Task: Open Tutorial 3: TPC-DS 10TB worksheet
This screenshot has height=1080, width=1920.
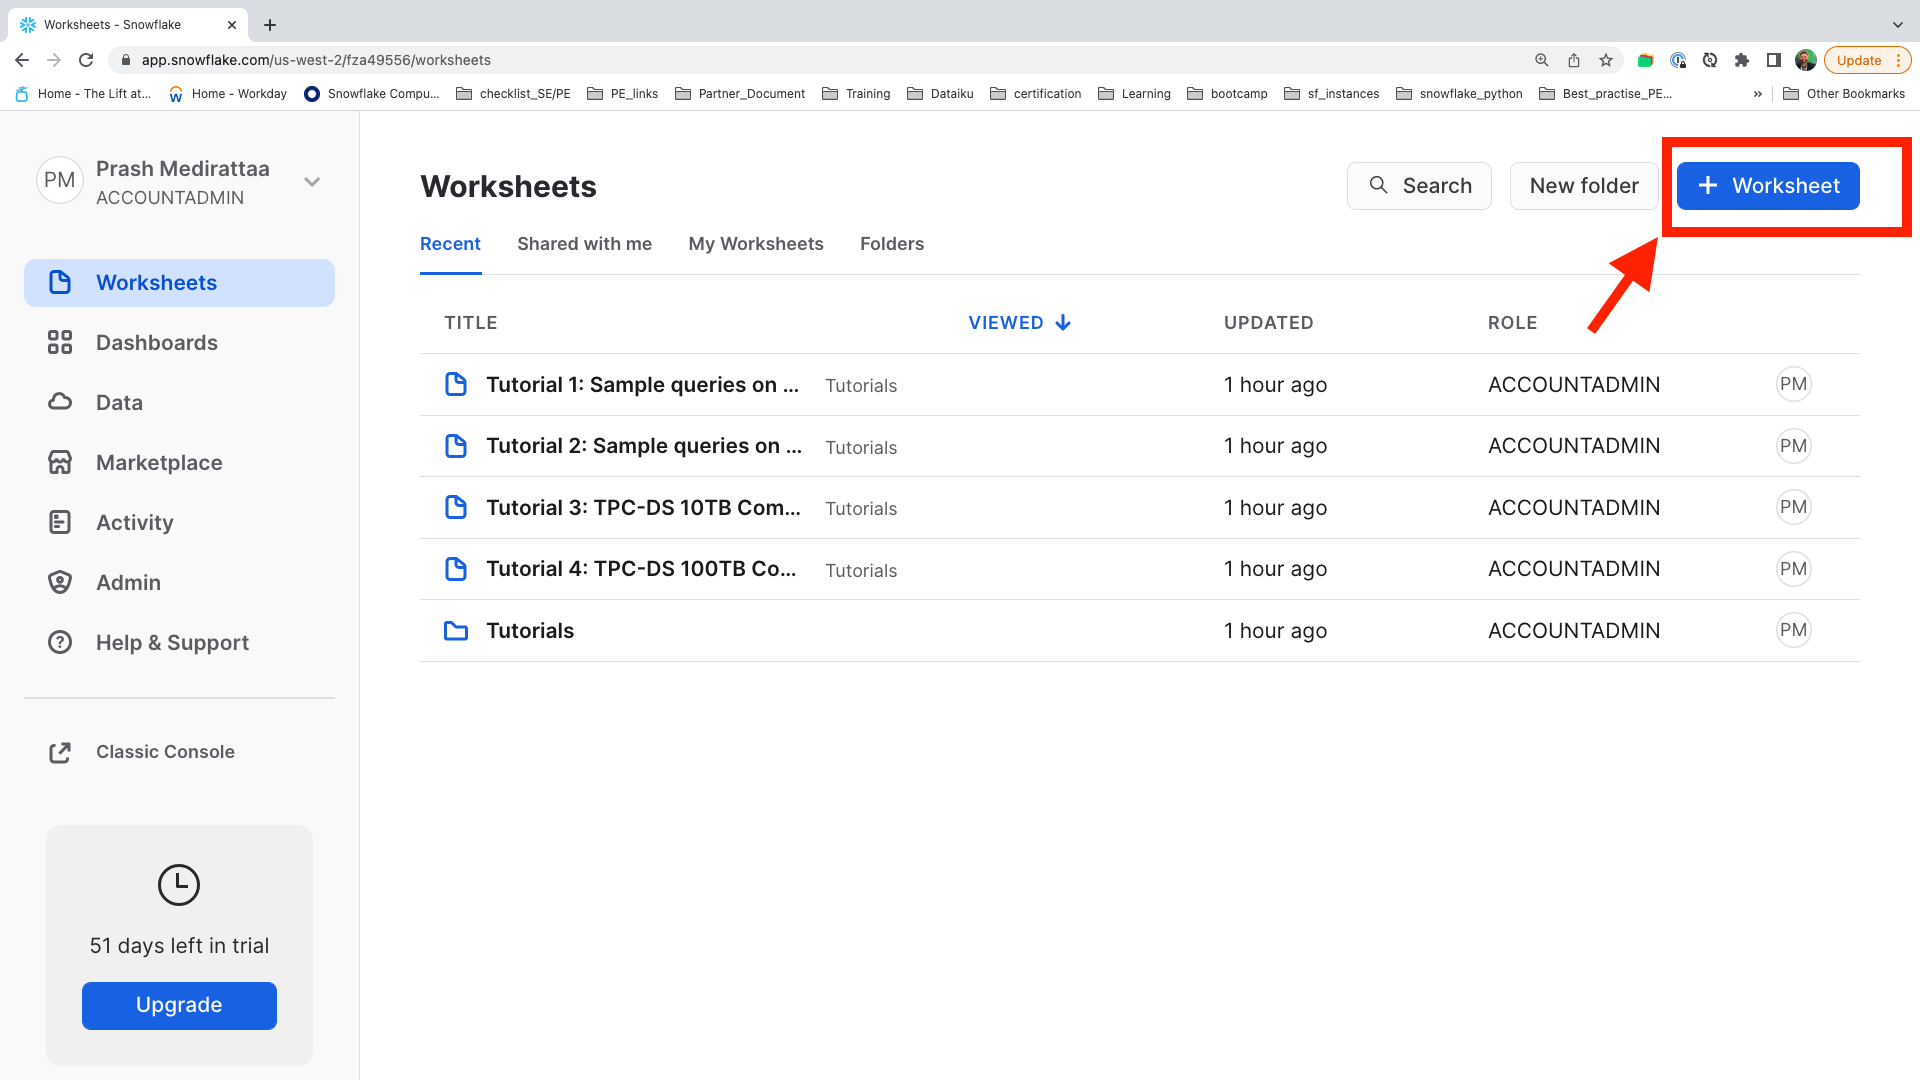Action: tap(642, 508)
